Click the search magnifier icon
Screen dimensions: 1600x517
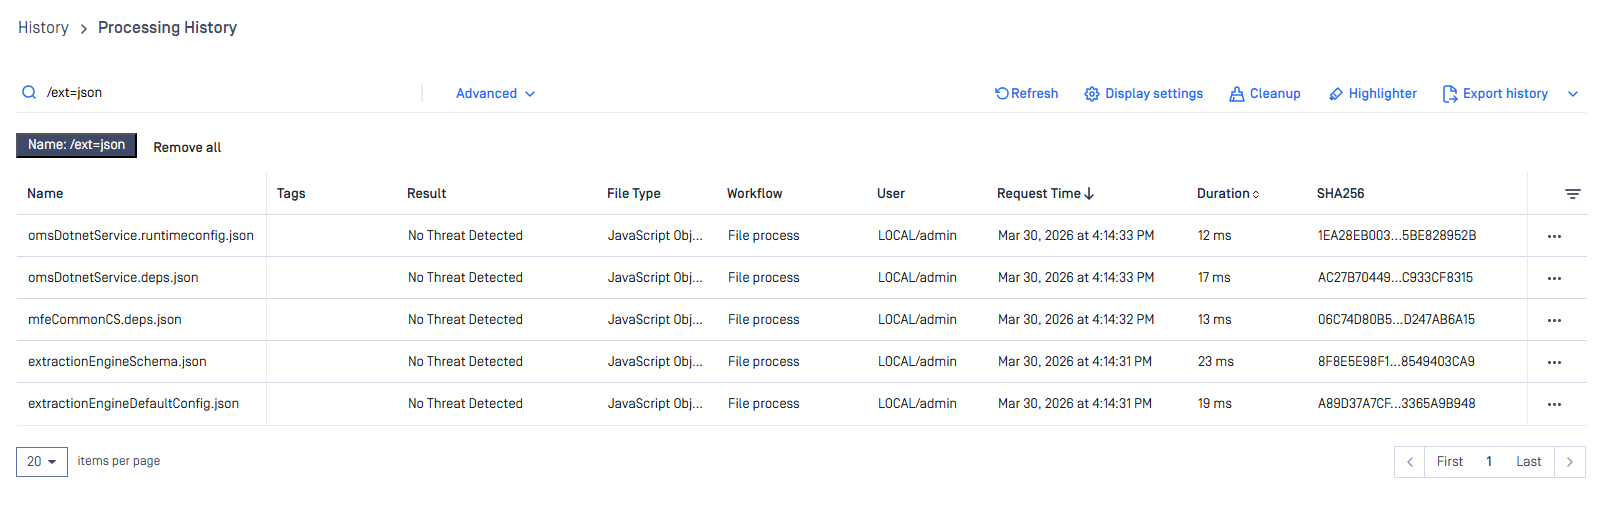coord(29,93)
